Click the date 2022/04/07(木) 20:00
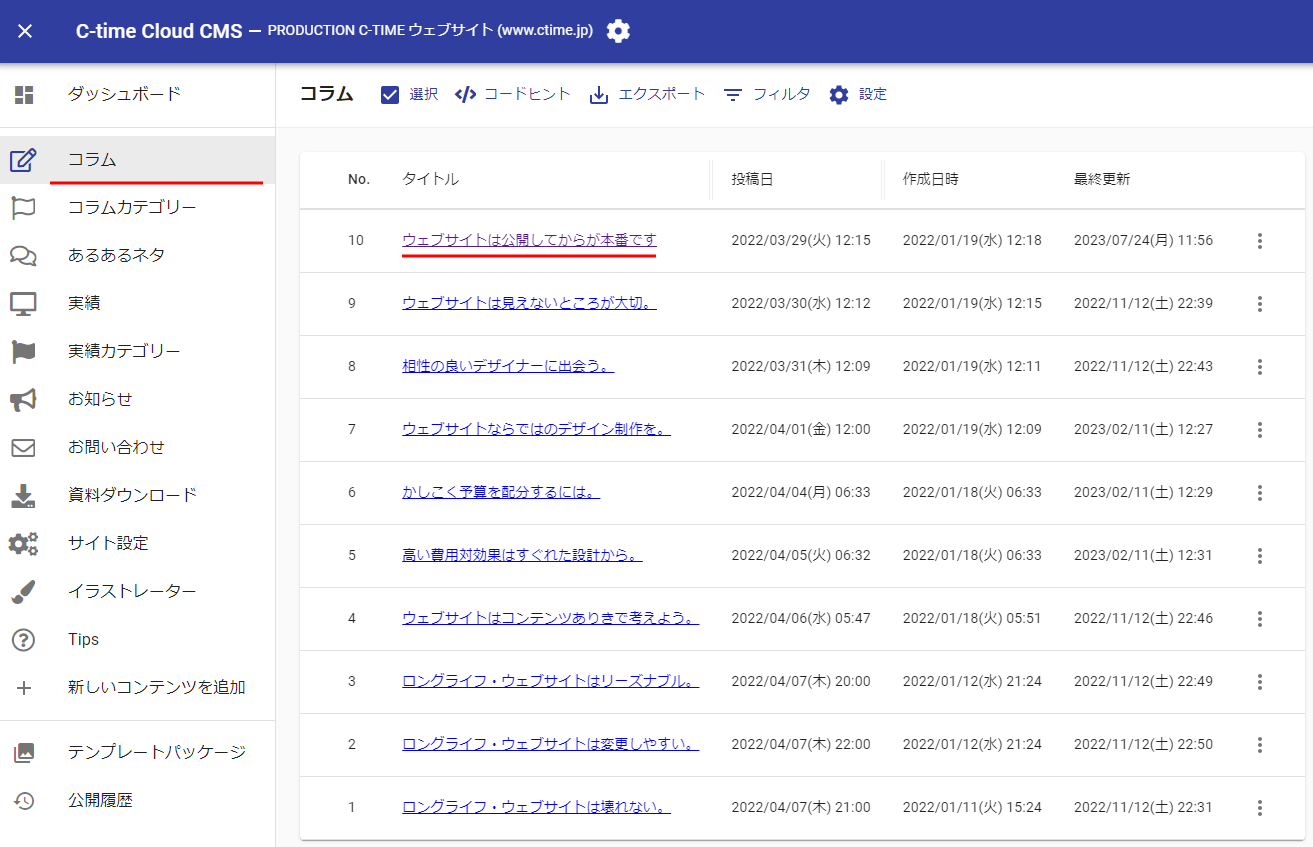The width and height of the screenshot is (1313, 847). tap(801, 681)
